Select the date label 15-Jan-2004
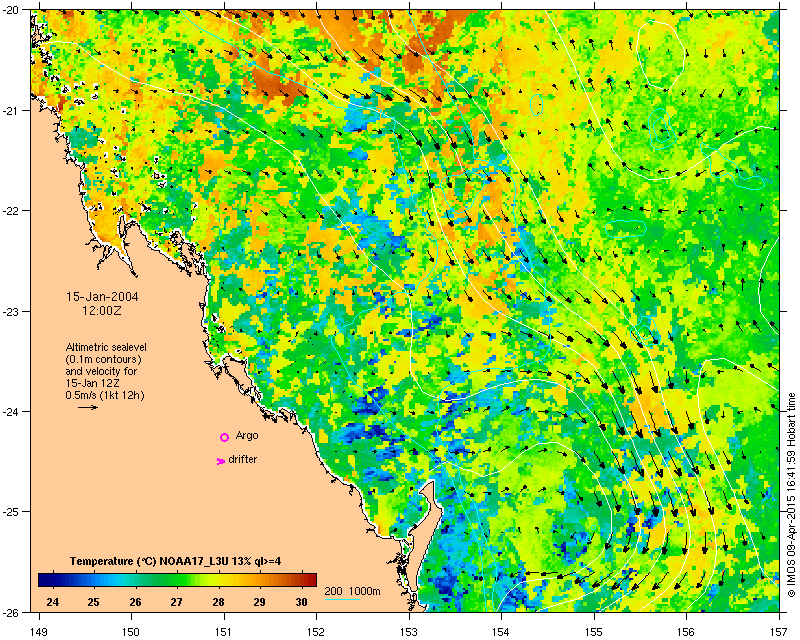The width and height of the screenshot is (800, 640). point(102,297)
